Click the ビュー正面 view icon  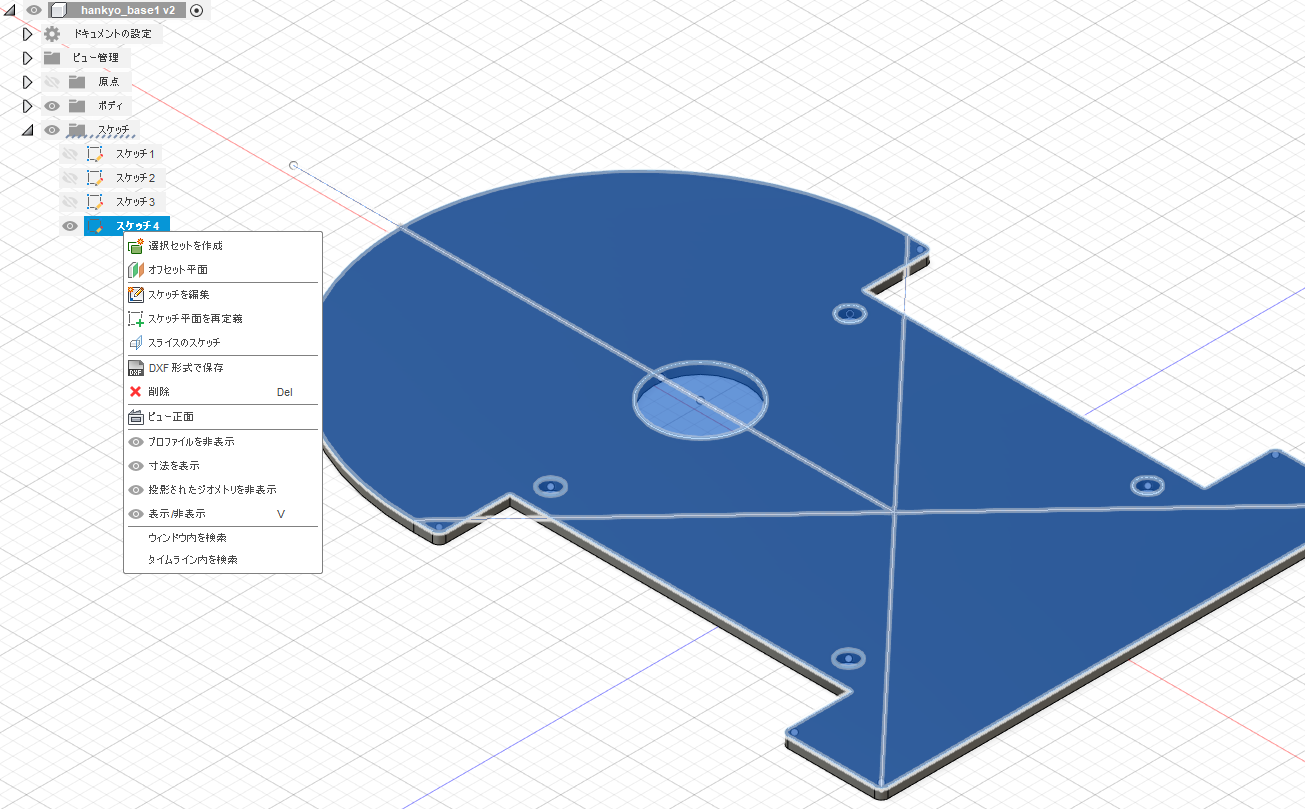[x=137, y=417]
